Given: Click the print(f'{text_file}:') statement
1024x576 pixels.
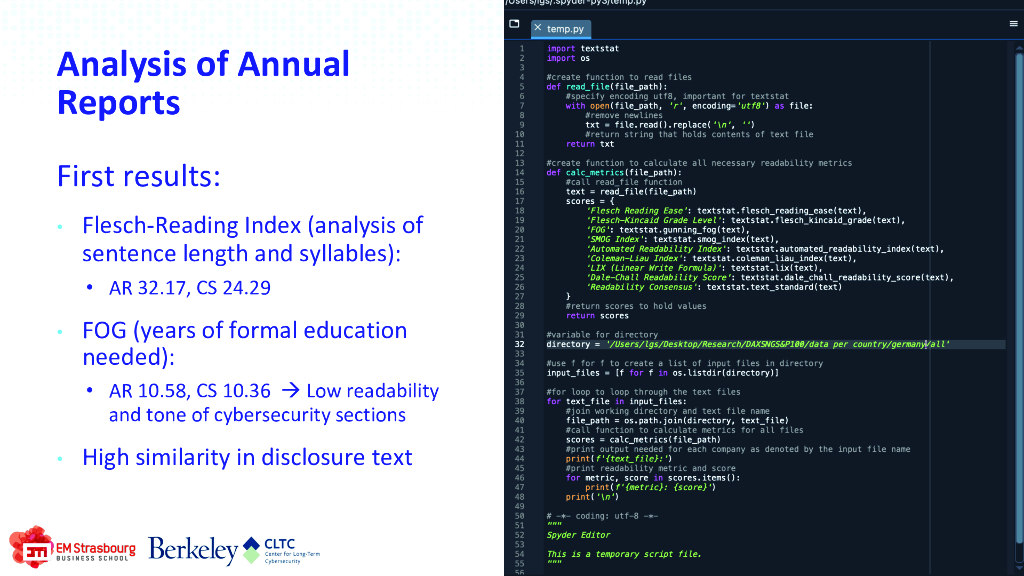Looking at the screenshot, I should (618, 458).
